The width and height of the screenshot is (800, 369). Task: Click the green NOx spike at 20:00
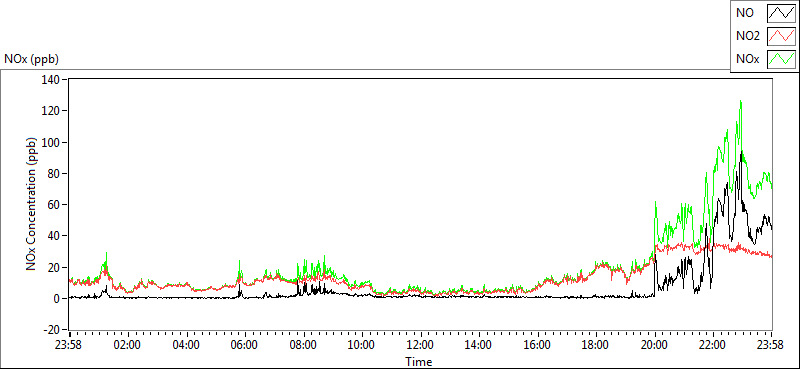[x=655, y=203]
